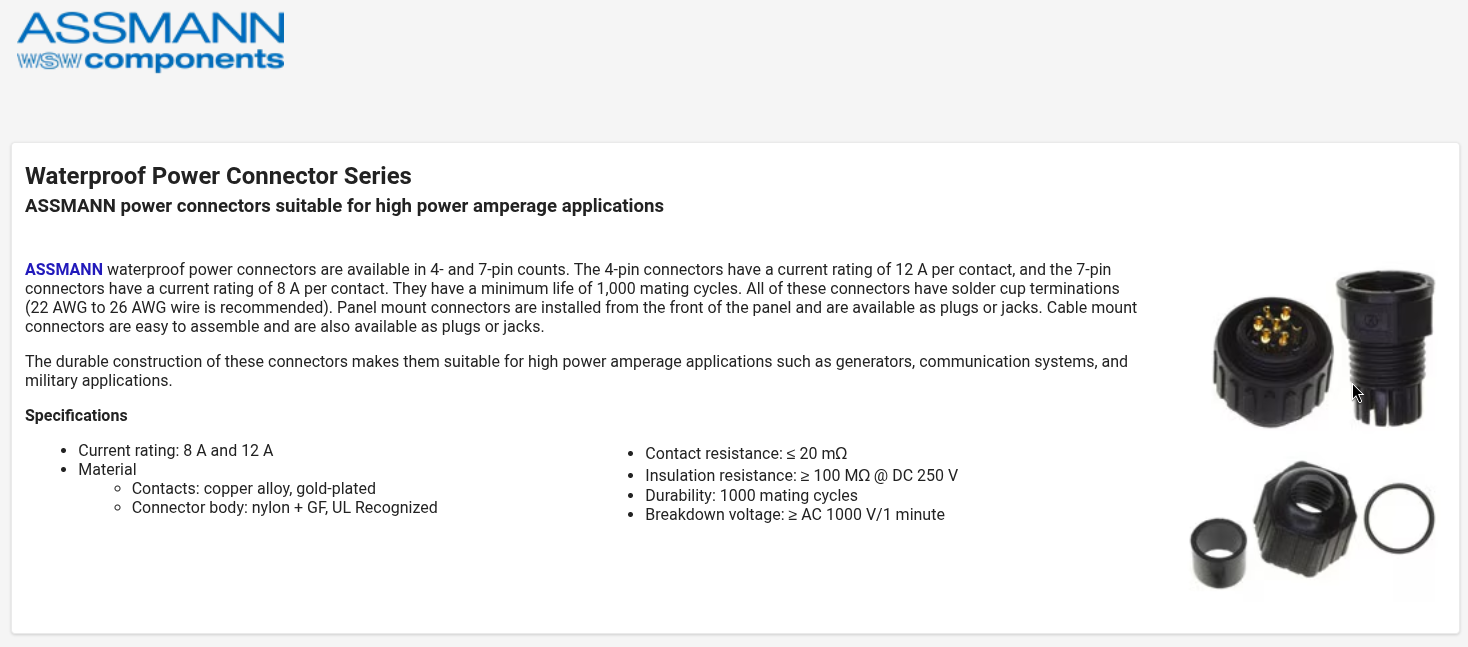Click the Contact resistance specification
This screenshot has height=647, width=1468.
tap(746, 453)
